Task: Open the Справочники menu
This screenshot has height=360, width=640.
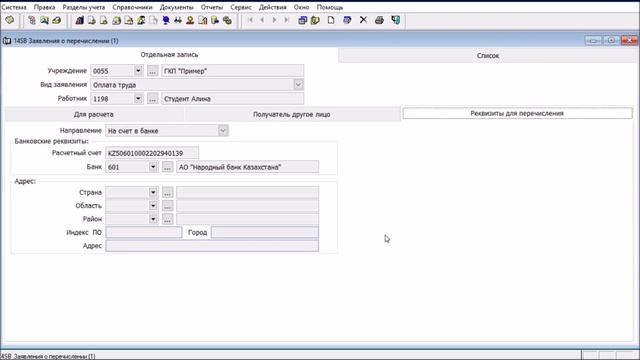Action: tap(132, 7)
